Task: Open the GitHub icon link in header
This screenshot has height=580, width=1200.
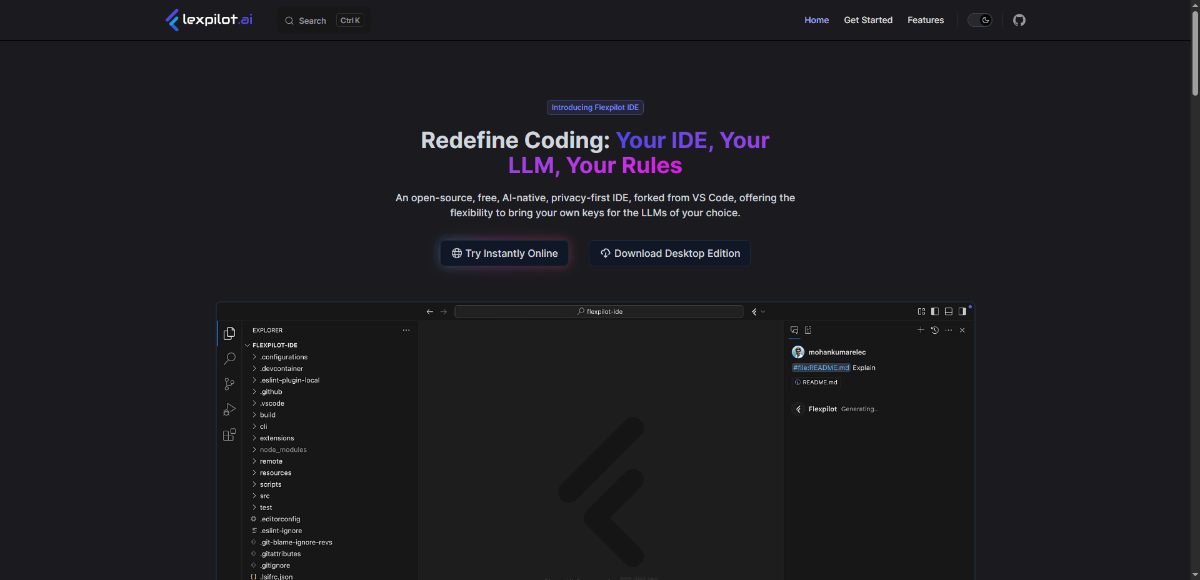Action: 1019,20
